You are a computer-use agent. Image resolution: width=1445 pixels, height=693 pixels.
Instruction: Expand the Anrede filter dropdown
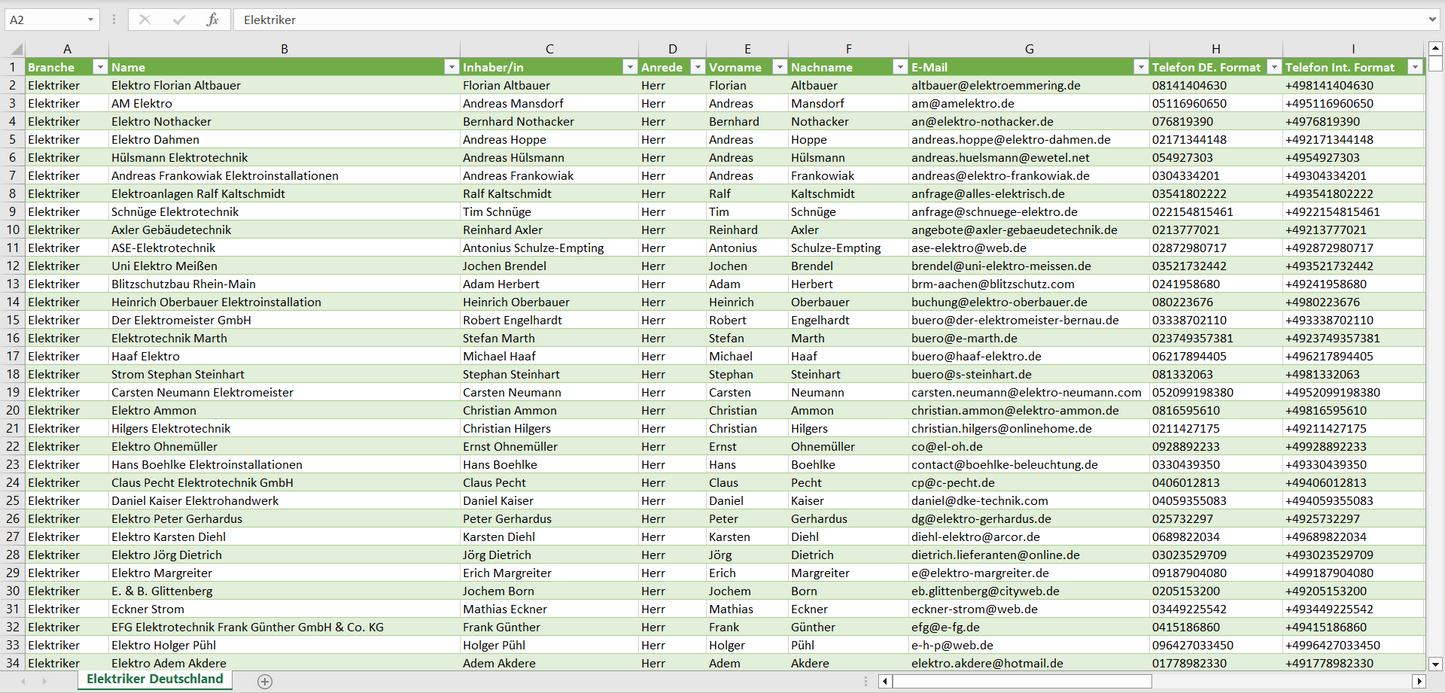pyautogui.click(x=696, y=67)
